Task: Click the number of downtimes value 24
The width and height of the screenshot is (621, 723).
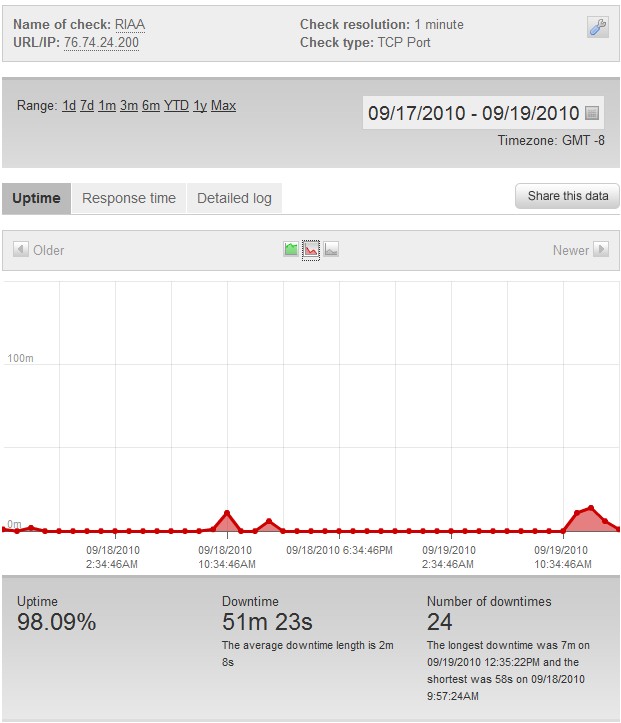Action: coord(439,622)
